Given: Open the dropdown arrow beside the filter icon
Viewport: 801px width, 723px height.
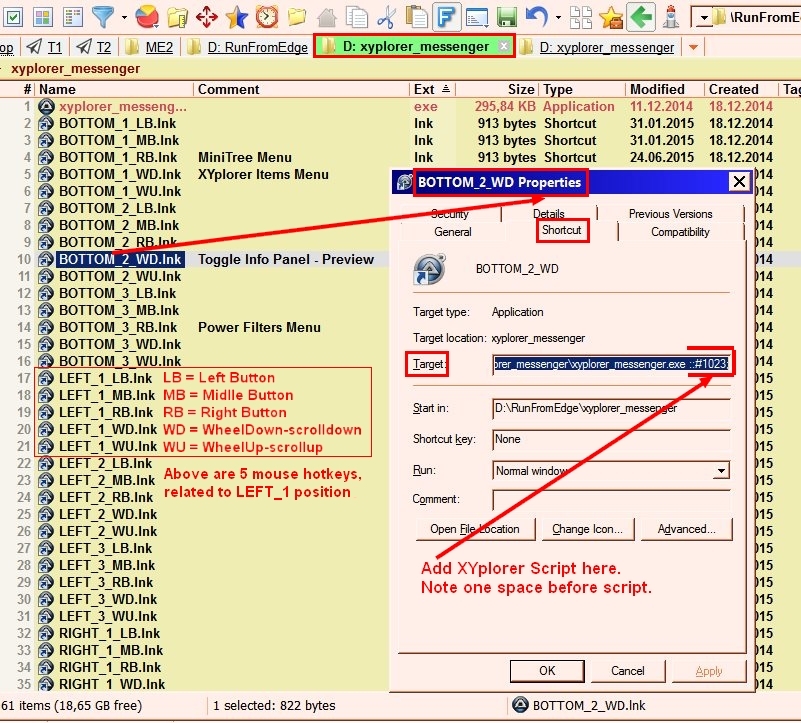Looking at the screenshot, I should point(124,17).
